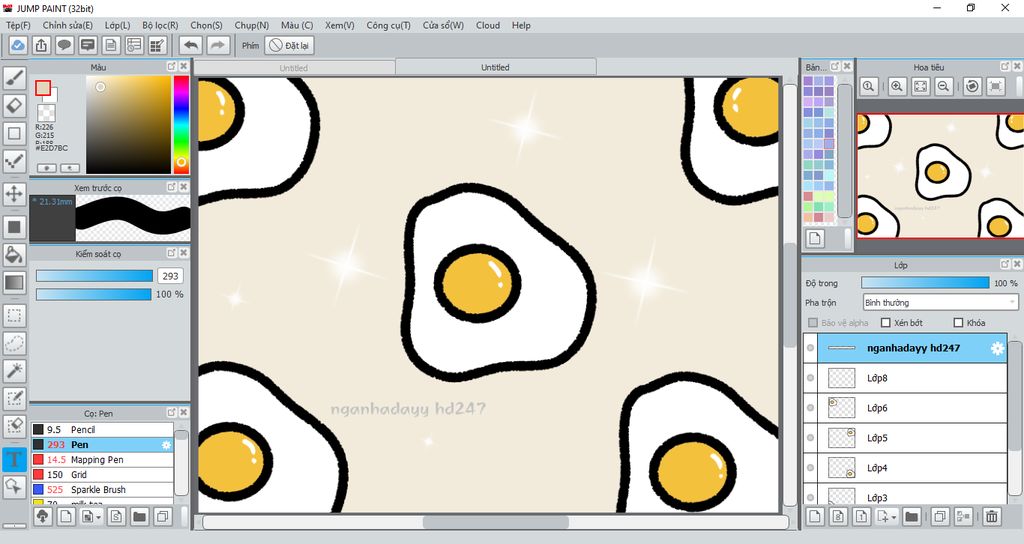
Task: Delete layer with trash icon
Action: coord(991,517)
